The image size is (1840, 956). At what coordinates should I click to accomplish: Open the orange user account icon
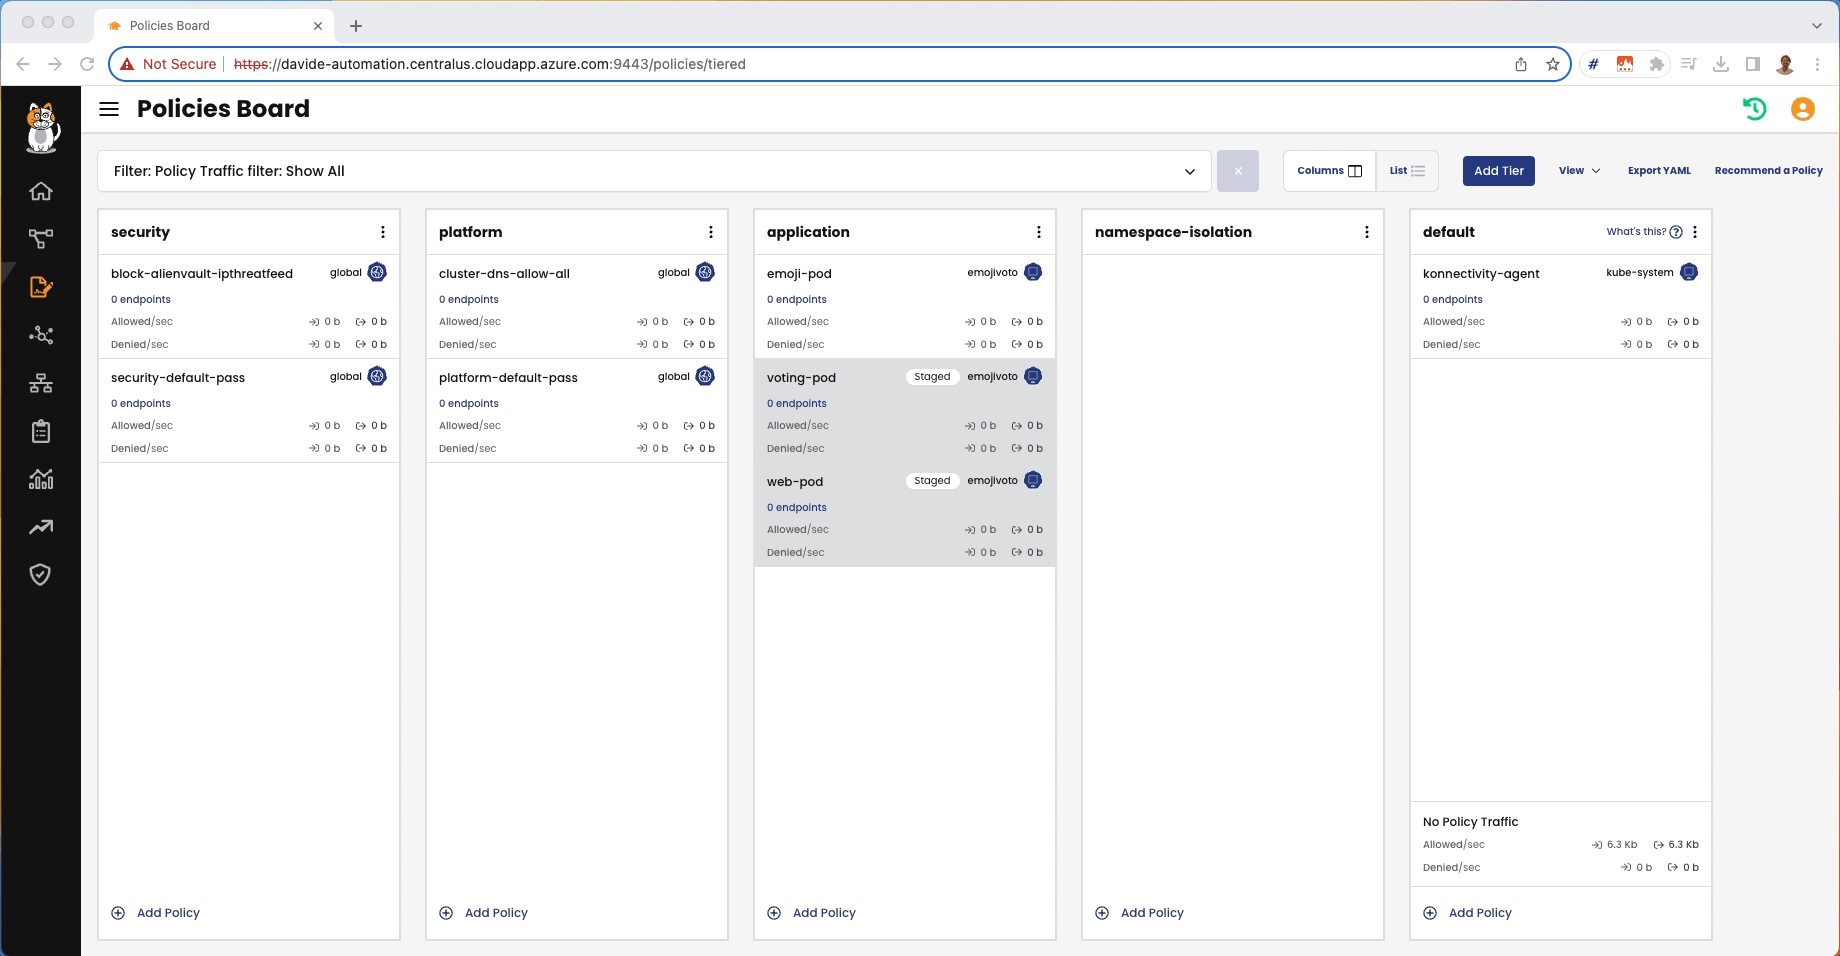(x=1803, y=109)
